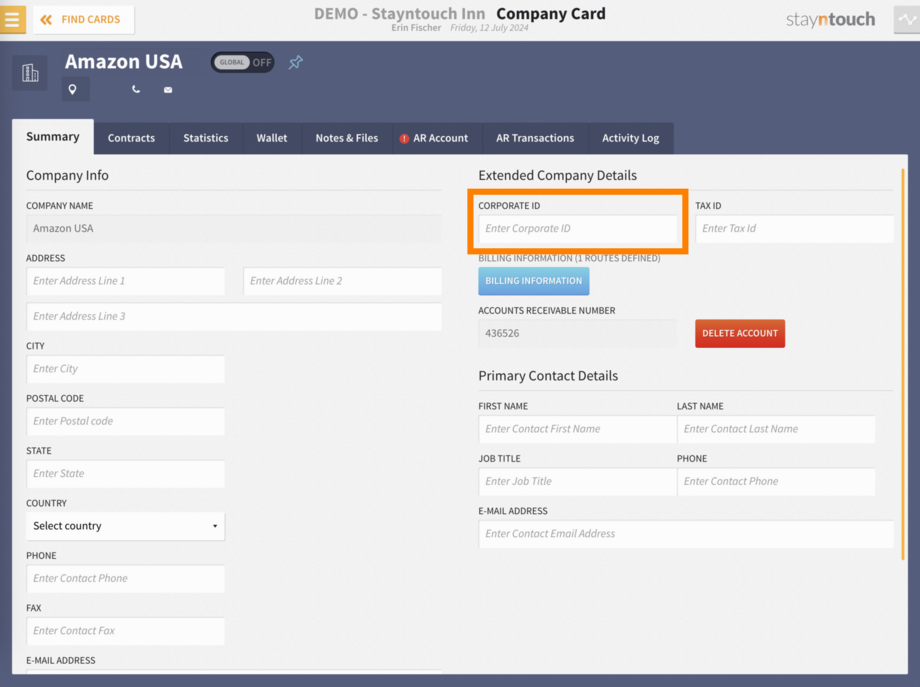Focus the Postal Code input field

point(126,421)
